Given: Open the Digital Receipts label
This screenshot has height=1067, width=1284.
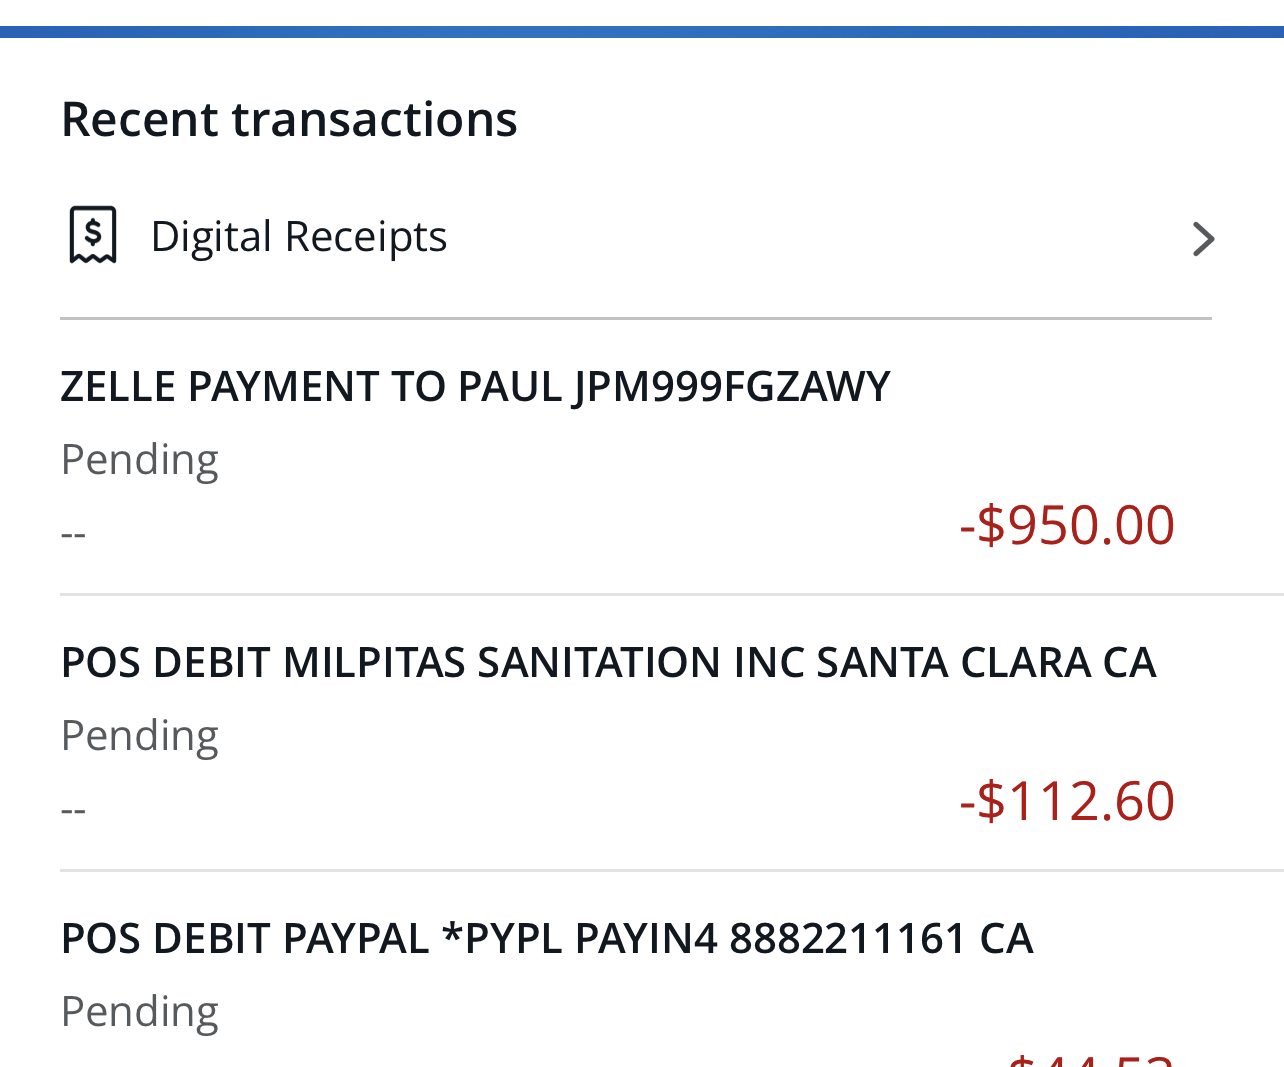Looking at the screenshot, I should (x=298, y=237).
